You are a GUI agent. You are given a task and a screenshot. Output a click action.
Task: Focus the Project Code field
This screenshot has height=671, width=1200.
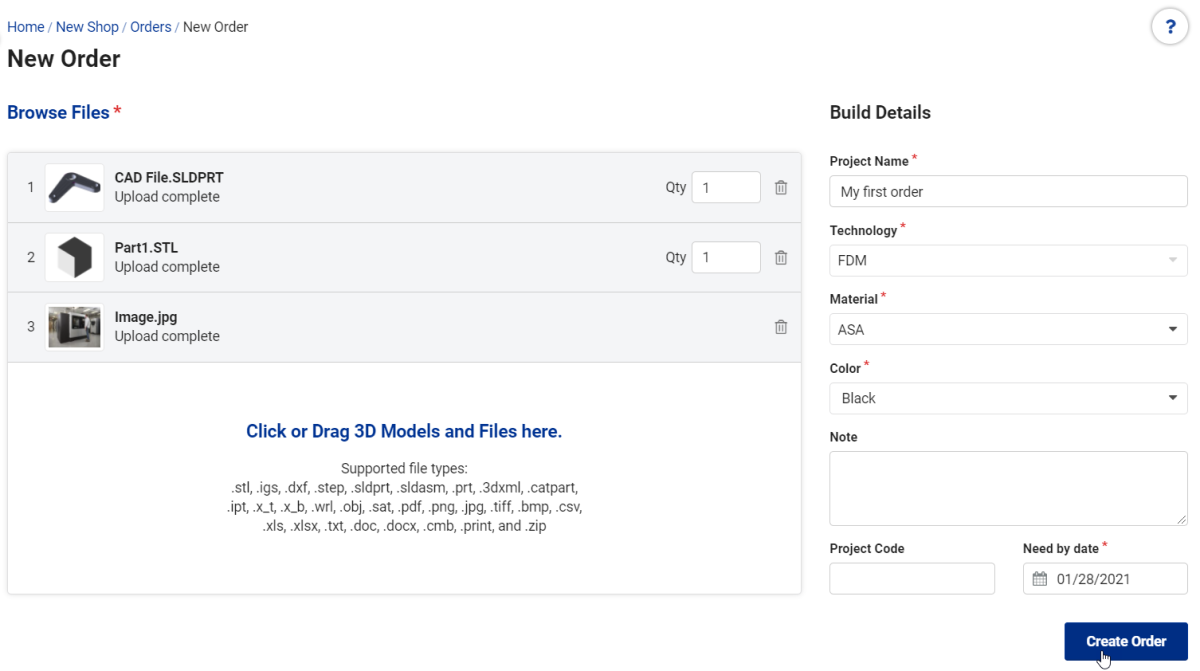pos(912,579)
